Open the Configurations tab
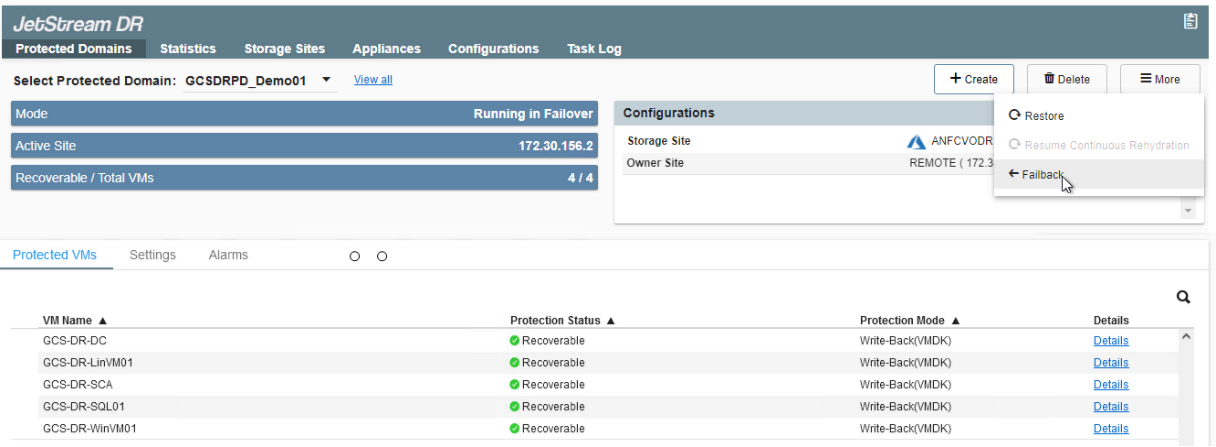This screenshot has width=1216, height=447. (493, 49)
